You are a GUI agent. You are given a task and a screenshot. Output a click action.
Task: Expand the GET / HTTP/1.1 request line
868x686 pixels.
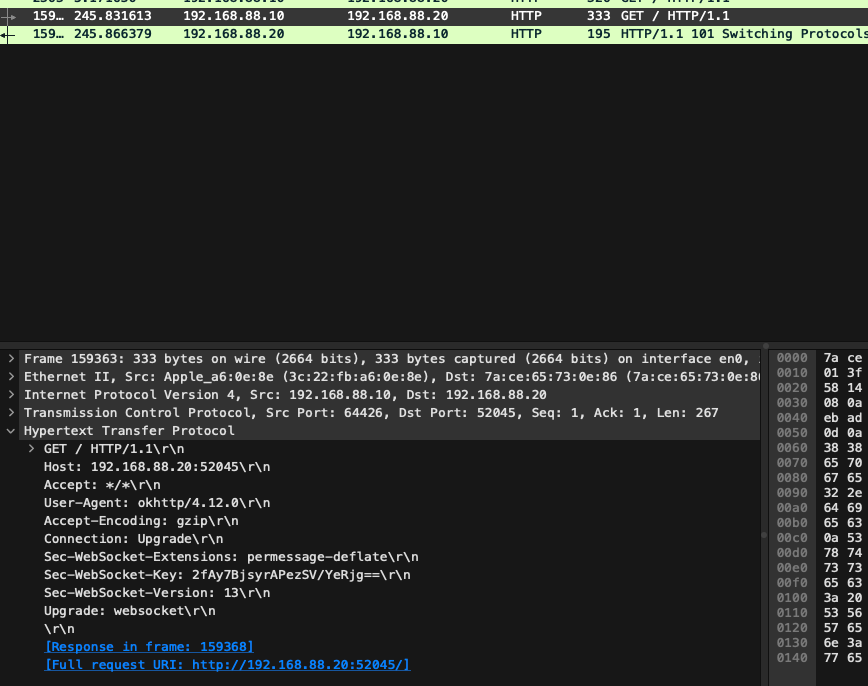click(32, 449)
